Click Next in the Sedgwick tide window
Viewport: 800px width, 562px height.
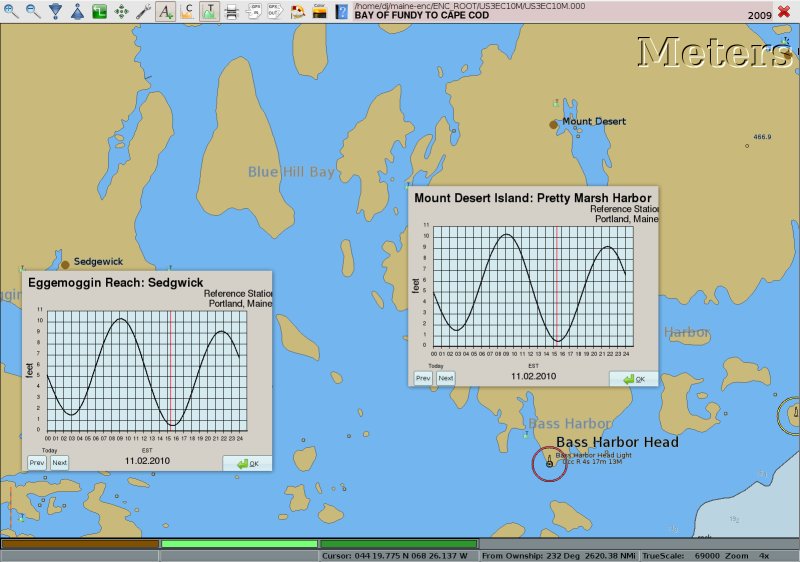pos(59,463)
